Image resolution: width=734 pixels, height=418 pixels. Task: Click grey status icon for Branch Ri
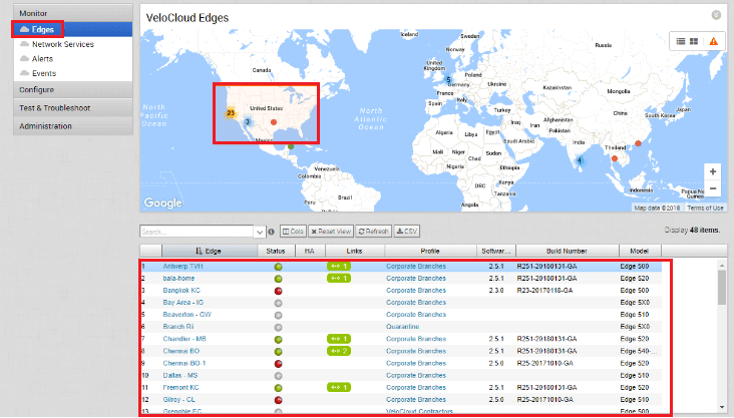pos(278,327)
